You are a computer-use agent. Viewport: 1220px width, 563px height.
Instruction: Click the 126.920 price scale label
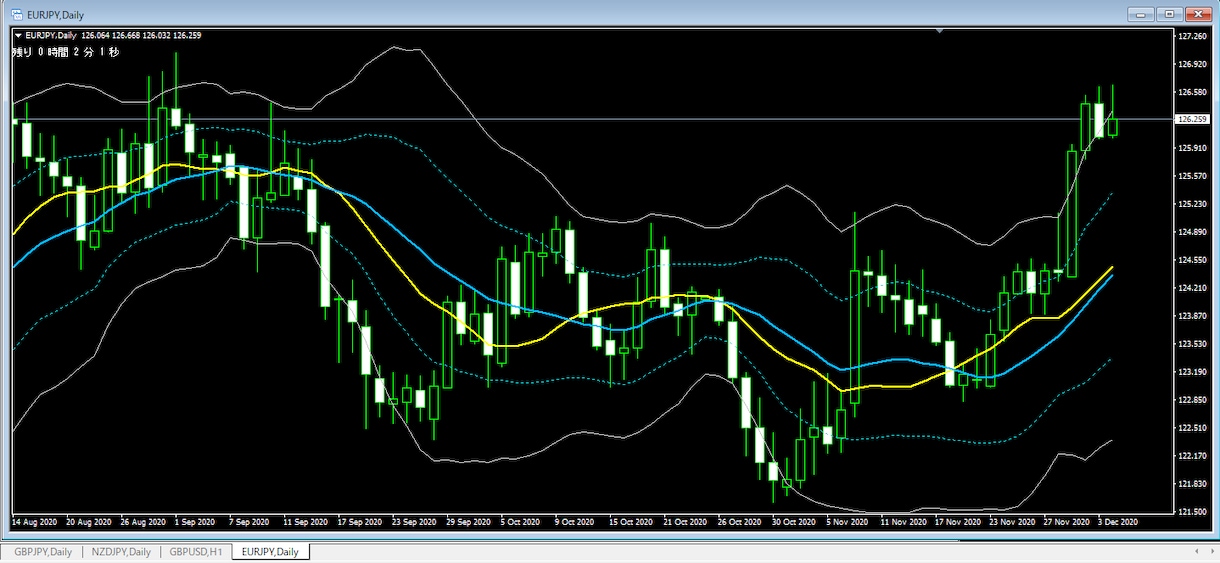pos(1192,64)
